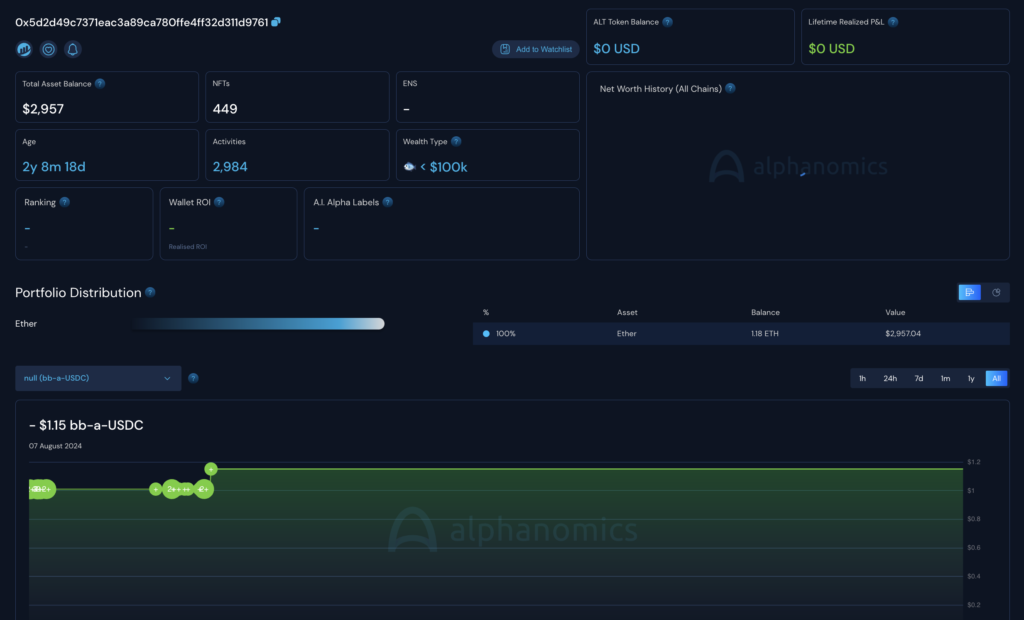The height and width of the screenshot is (620, 1024).
Task: Open the null (bb-a-USDC) token dropdown
Action: click(x=98, y=378)
